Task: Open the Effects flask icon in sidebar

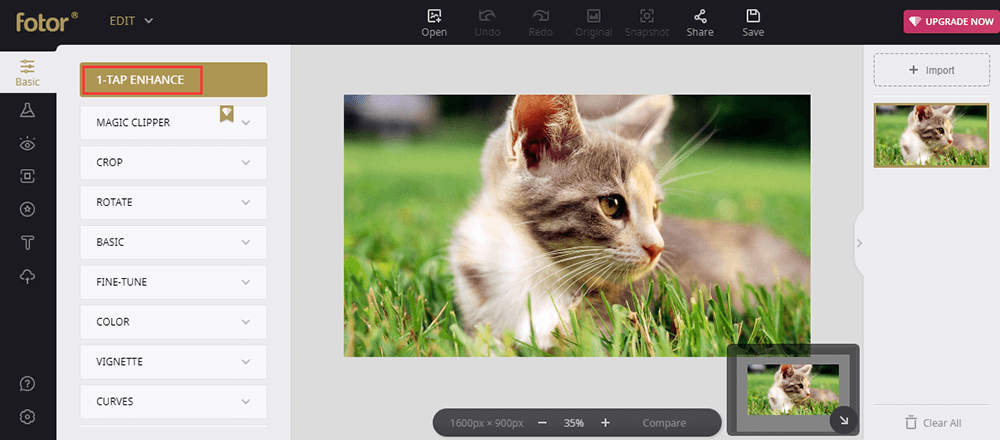Action: tap(28, 110)
